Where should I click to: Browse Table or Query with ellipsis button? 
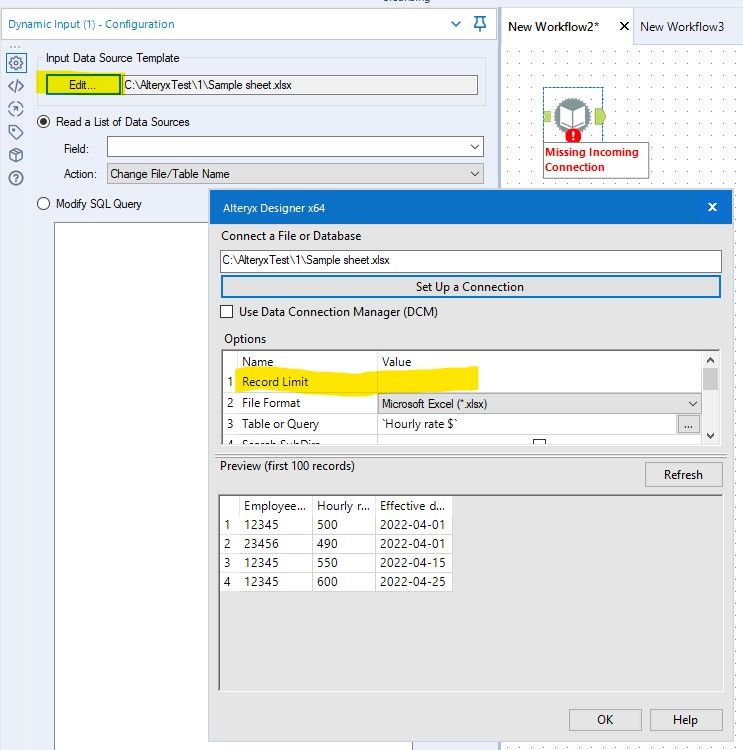688,424
